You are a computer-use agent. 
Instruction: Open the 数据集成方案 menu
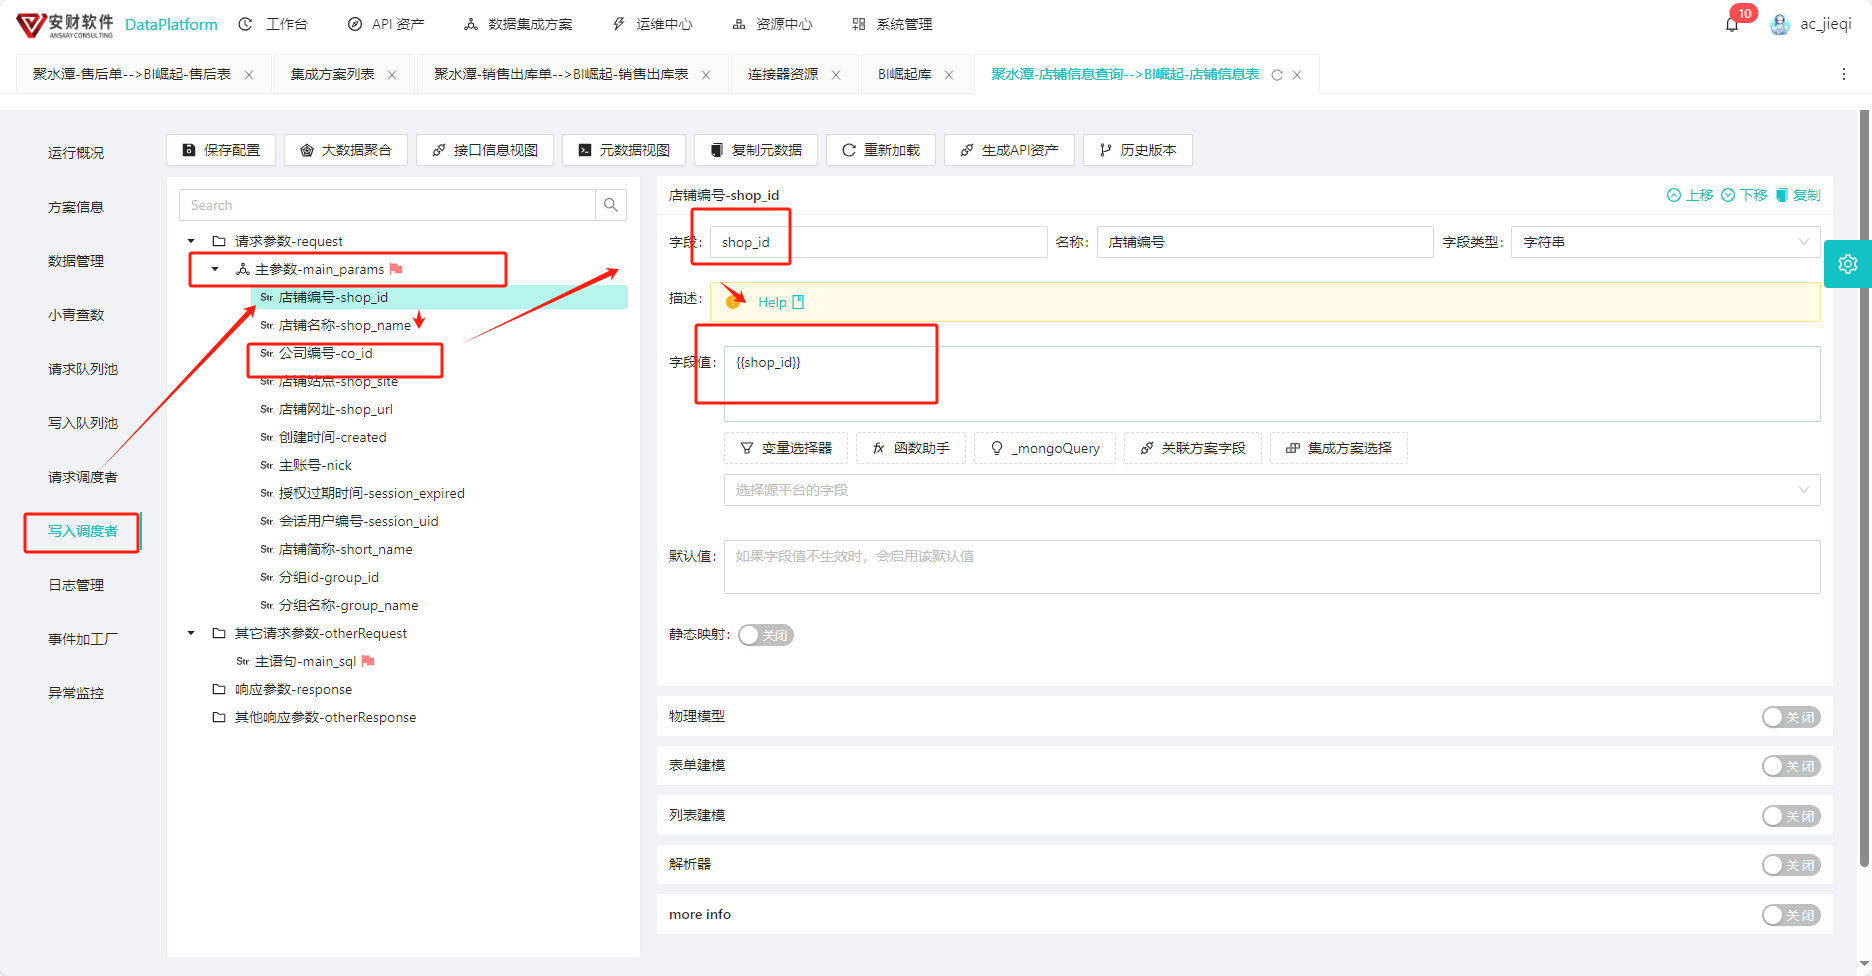[x=518, y=24]
